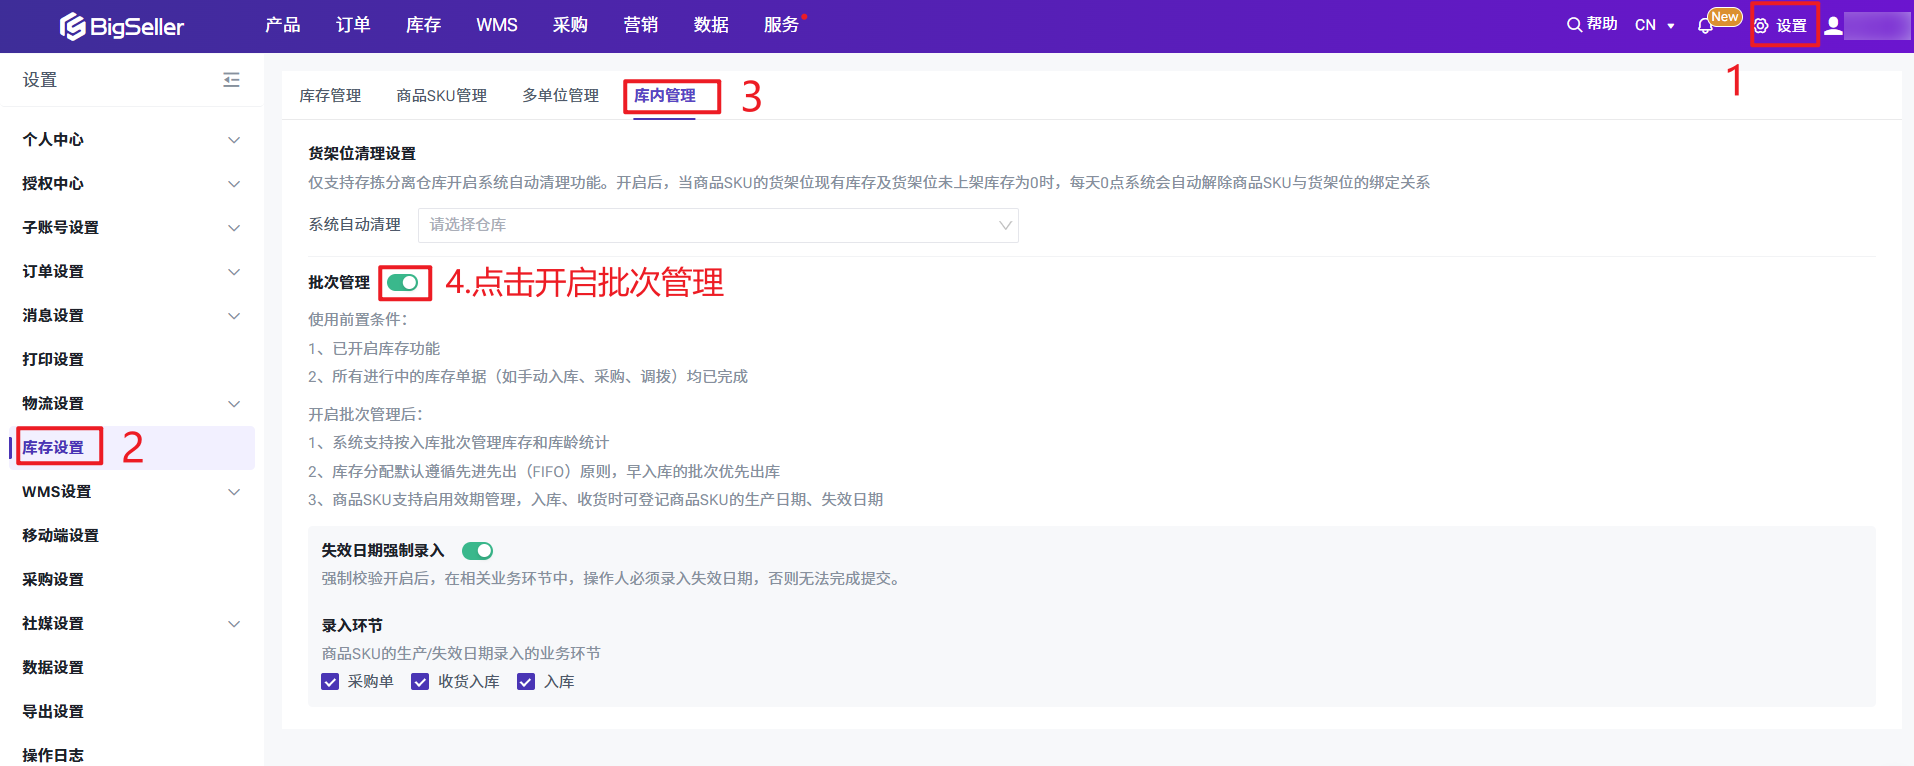1914x766 pixels.
Task: Expand the WMS设置 sidebar section
Action: tap(131, 492)
